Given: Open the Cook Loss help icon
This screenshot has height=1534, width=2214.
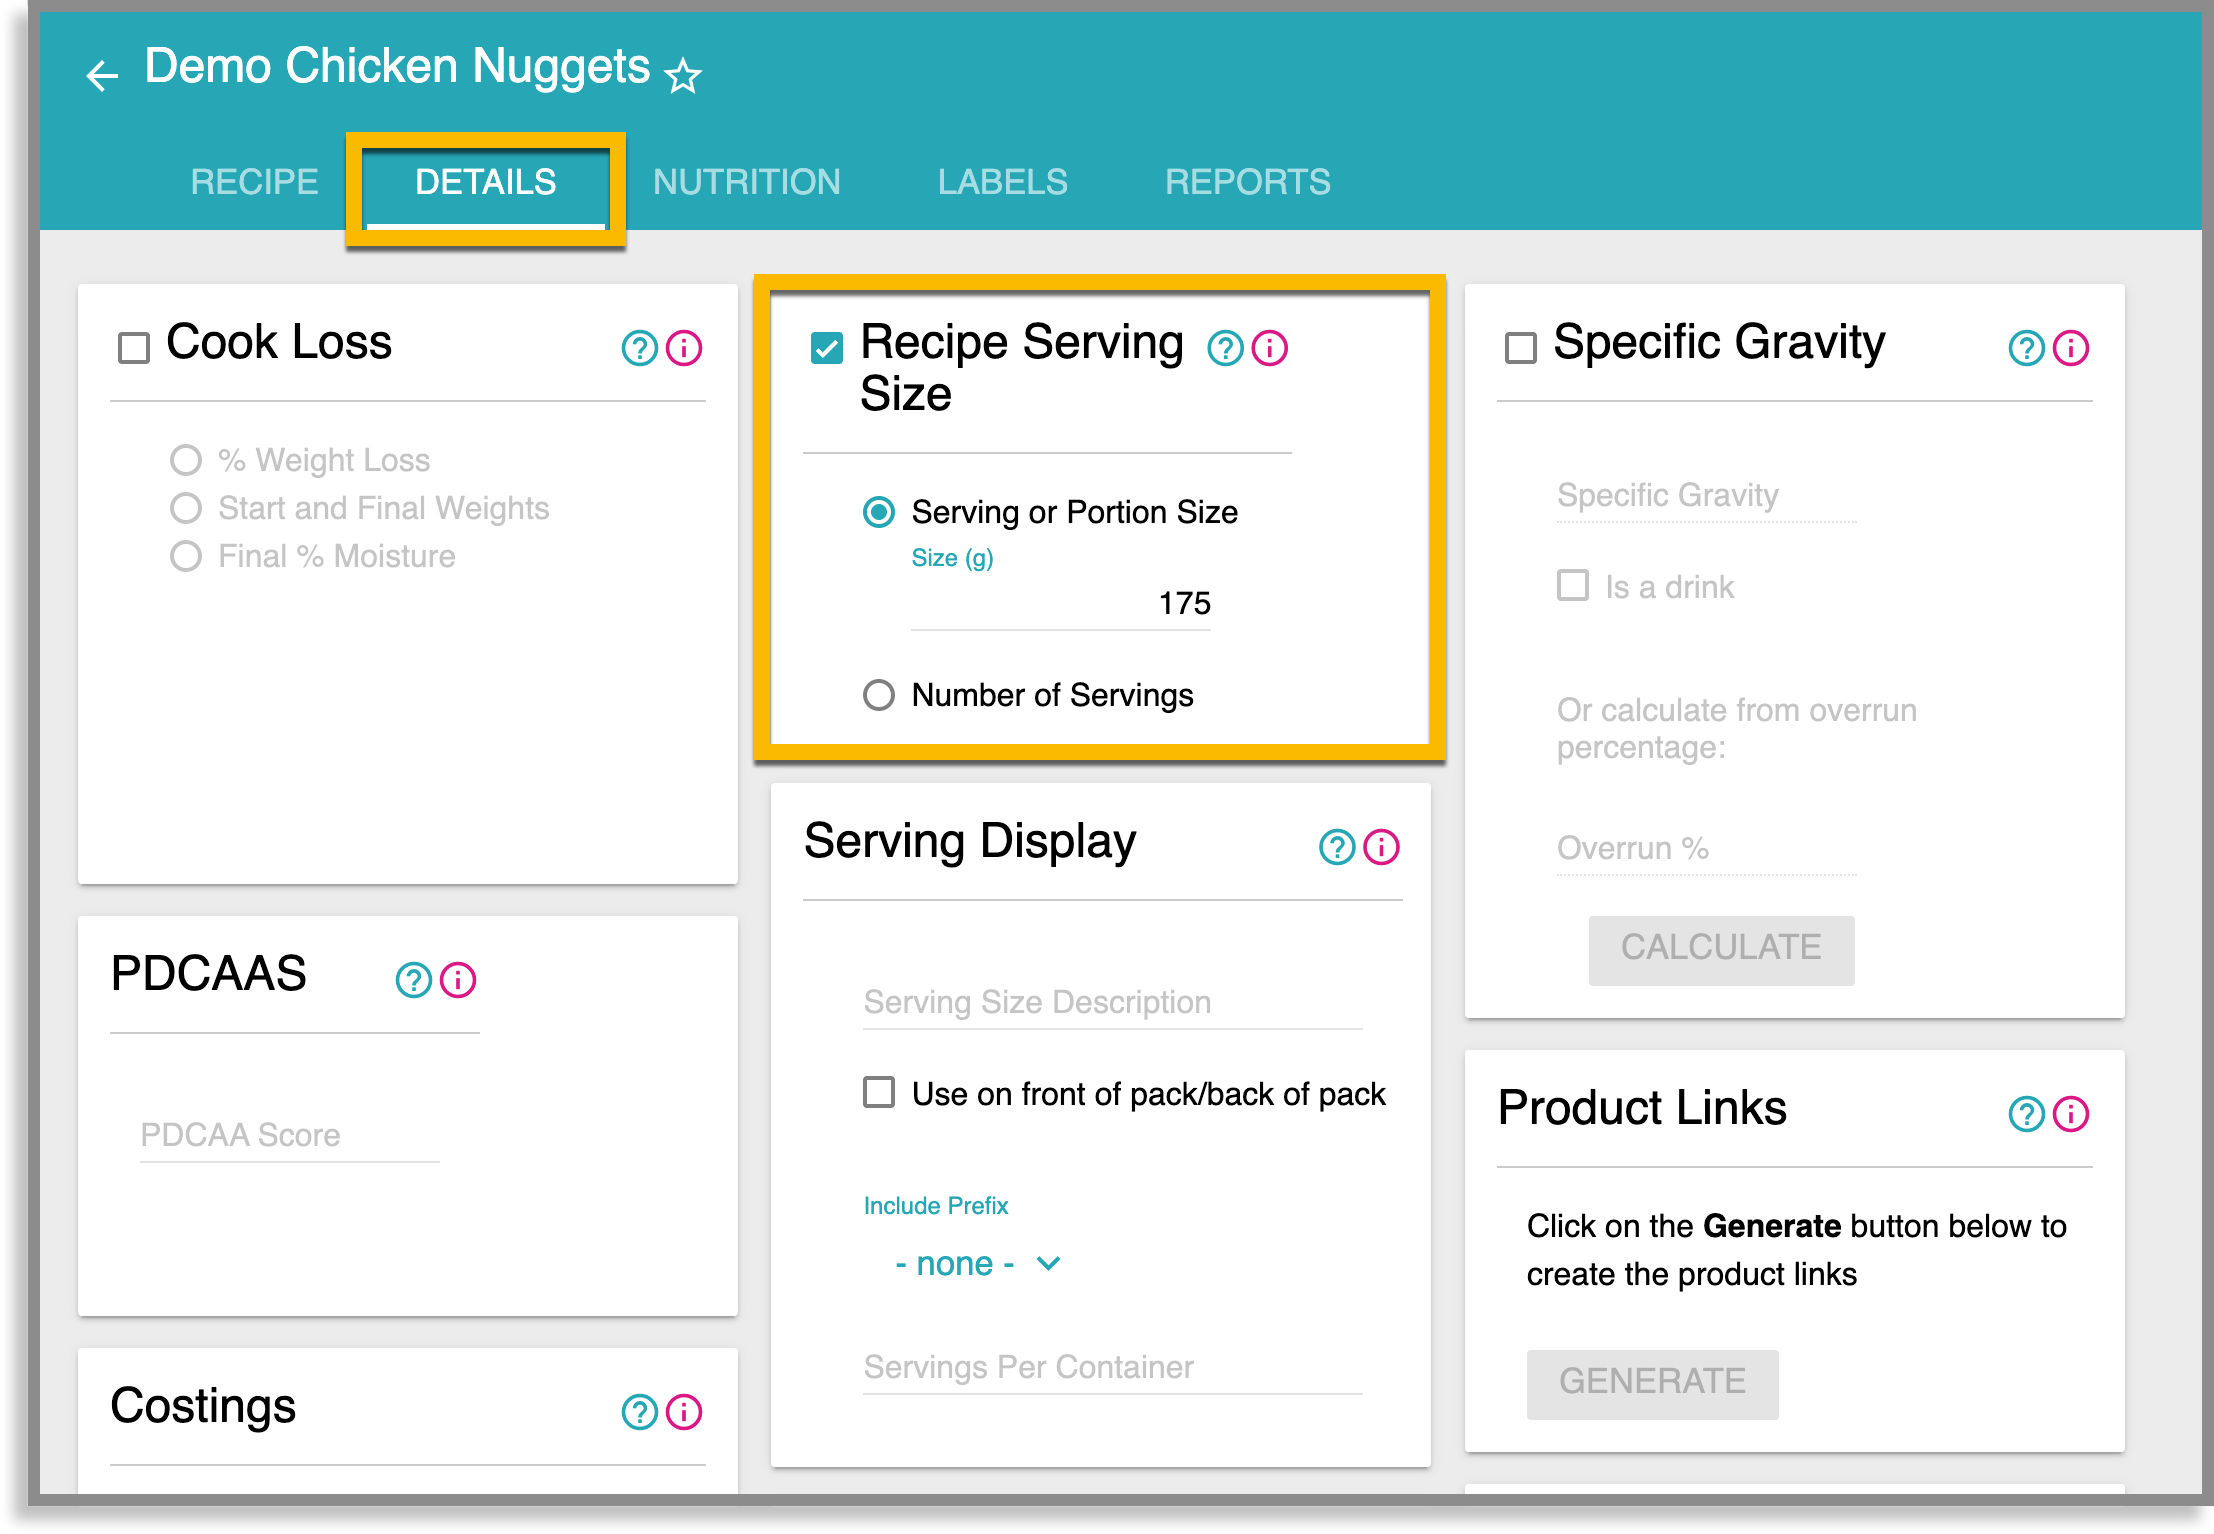Looking at the screenshot, I should [639, 348].
